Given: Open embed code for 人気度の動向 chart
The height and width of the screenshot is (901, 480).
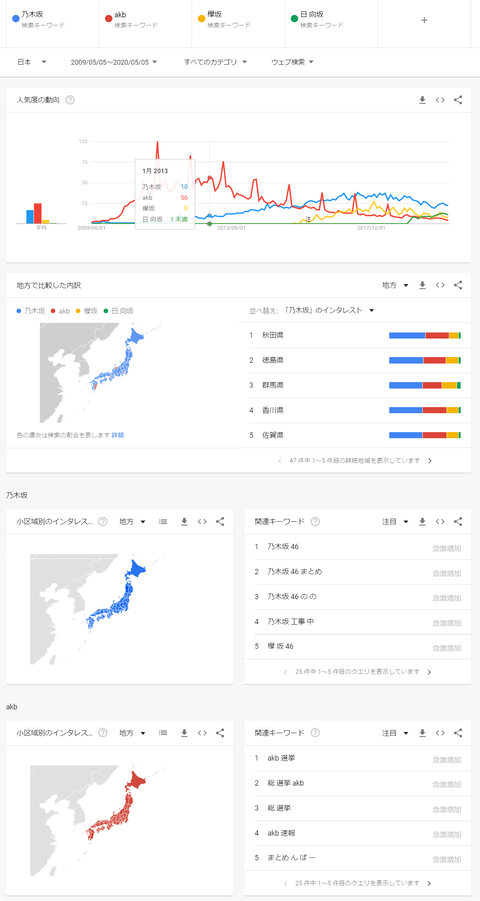Looking at the screenshot, I should click(440, 100).
